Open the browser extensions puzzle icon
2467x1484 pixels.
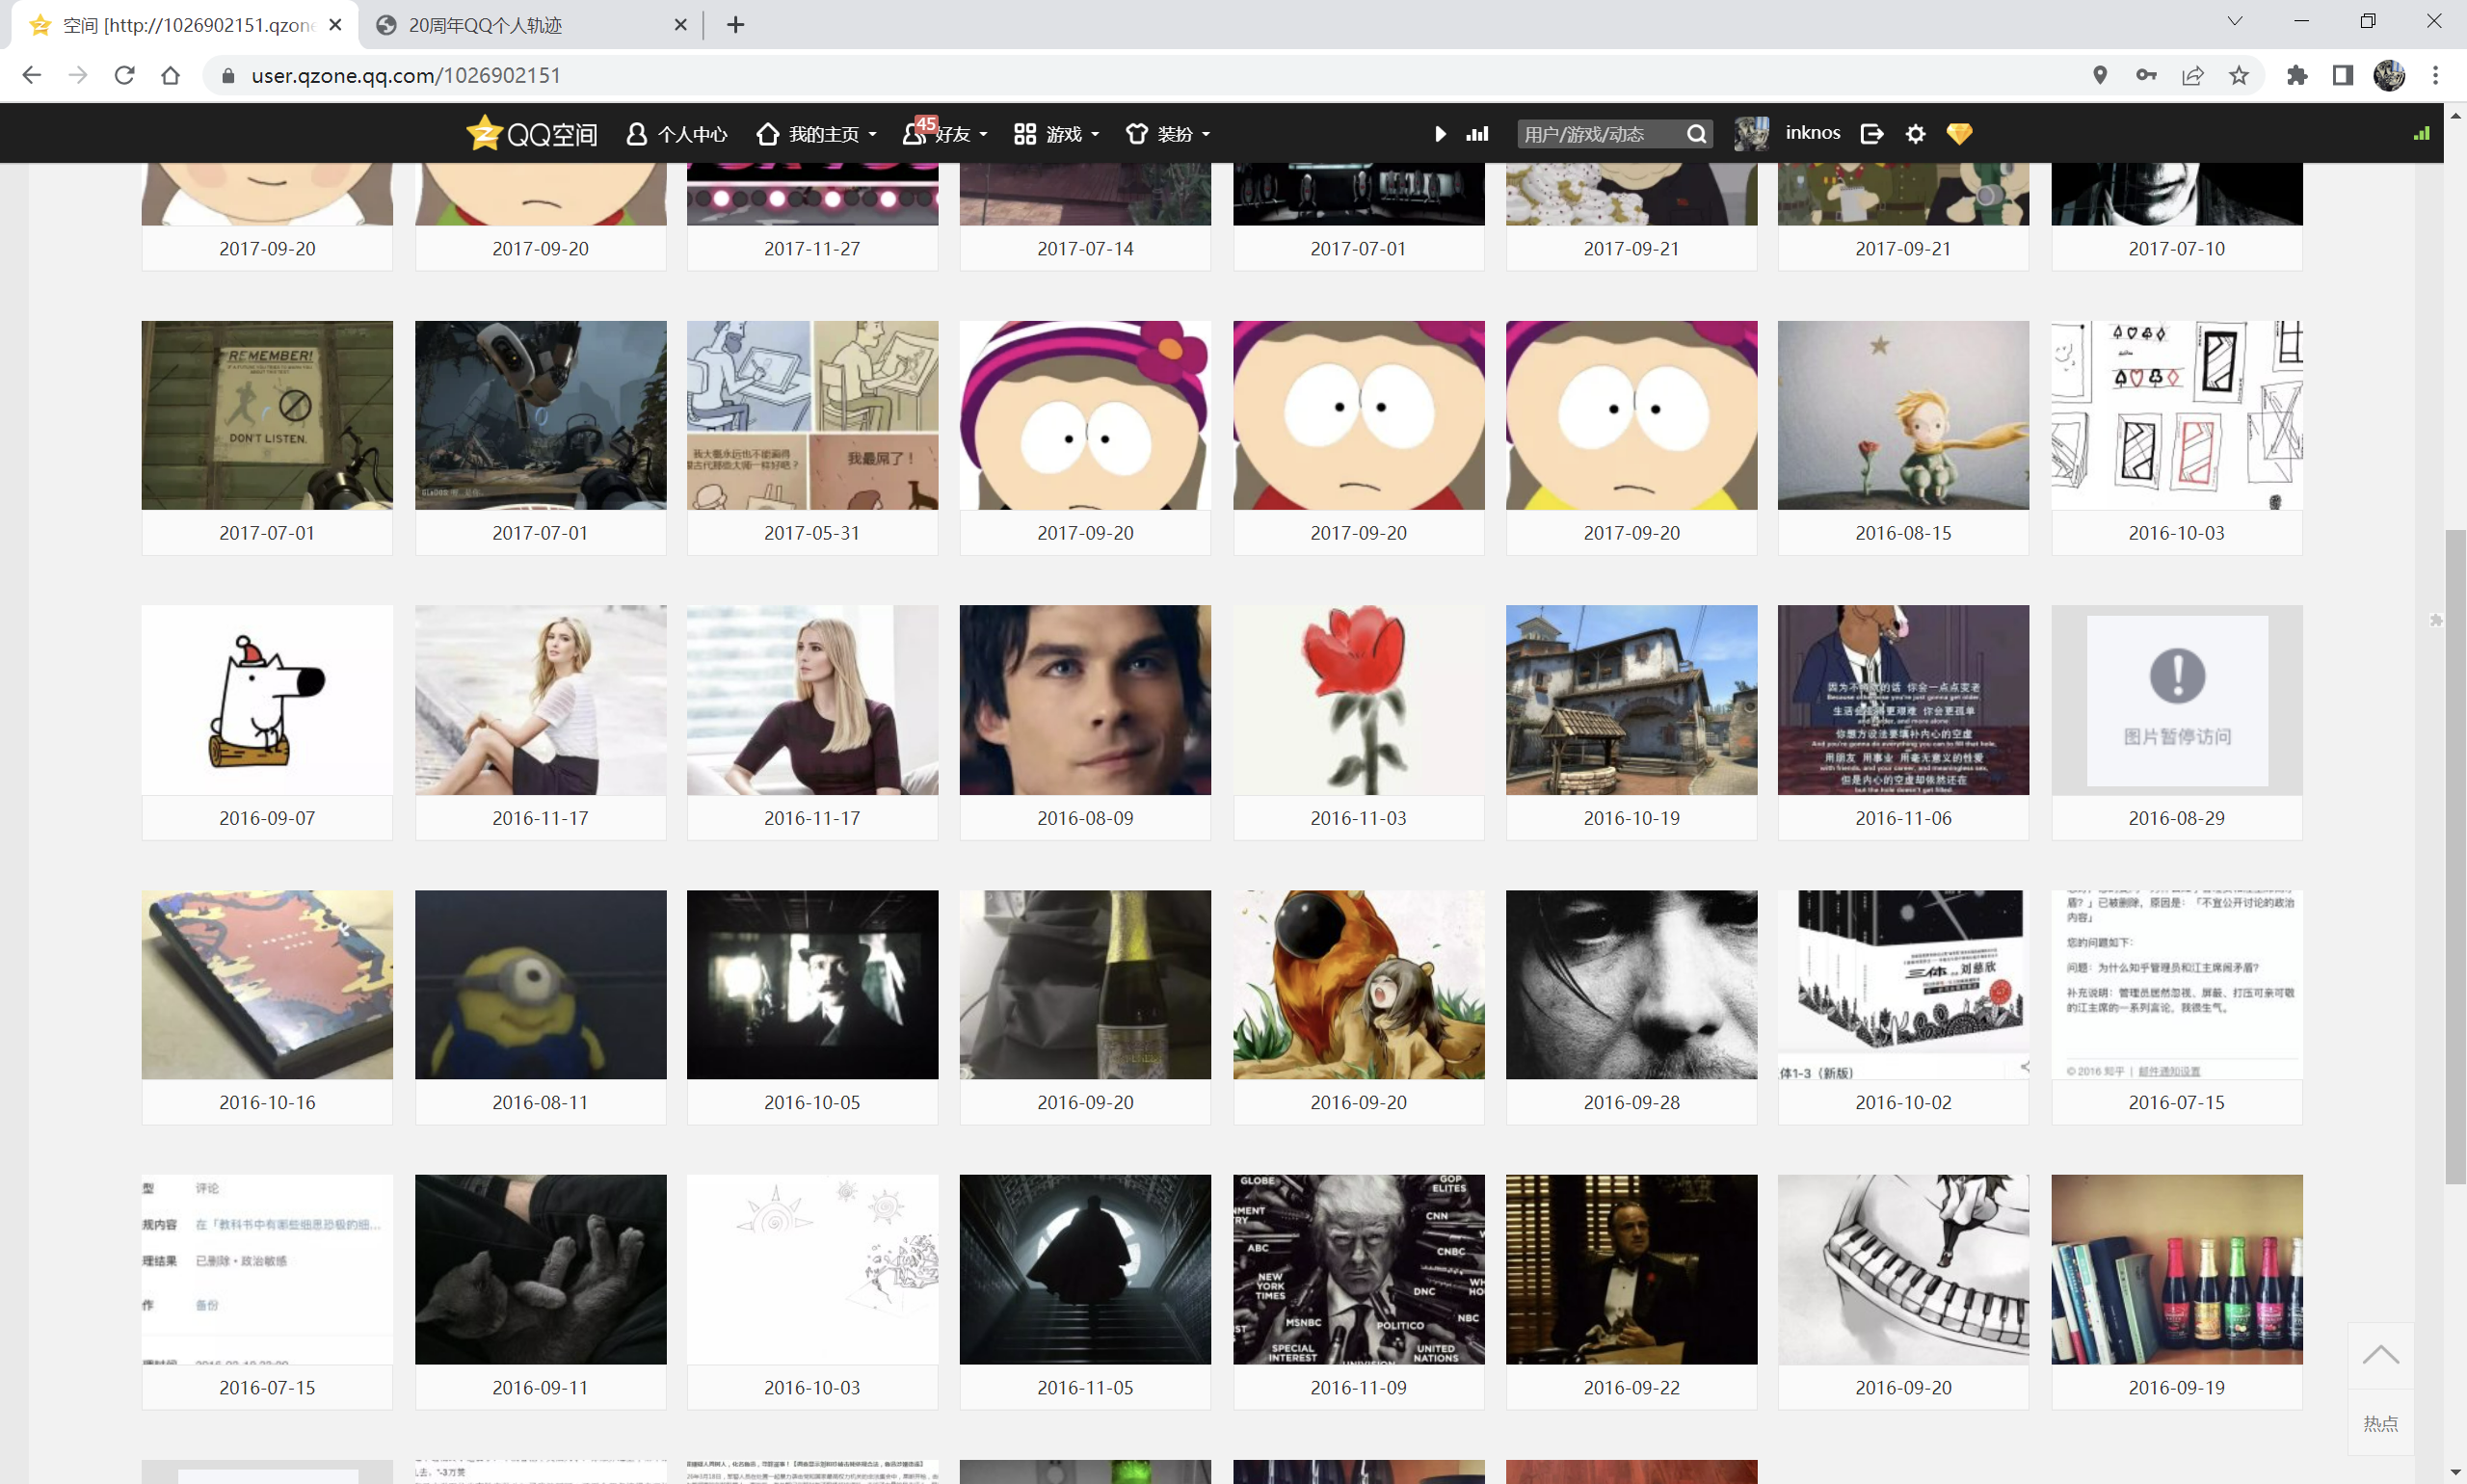click(2297, 75)
